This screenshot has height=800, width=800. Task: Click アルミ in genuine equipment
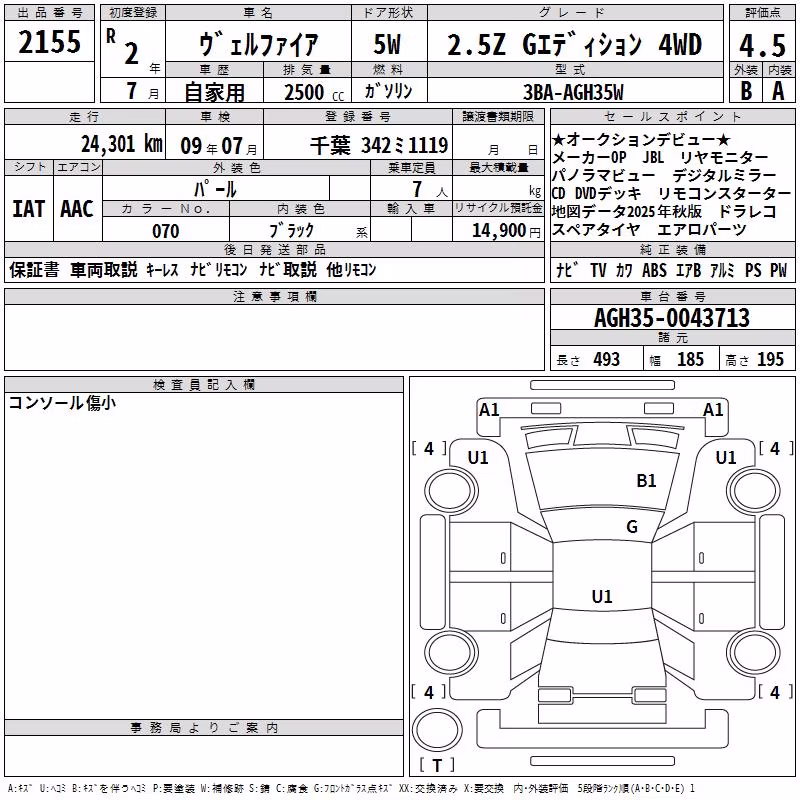(722, 270)
